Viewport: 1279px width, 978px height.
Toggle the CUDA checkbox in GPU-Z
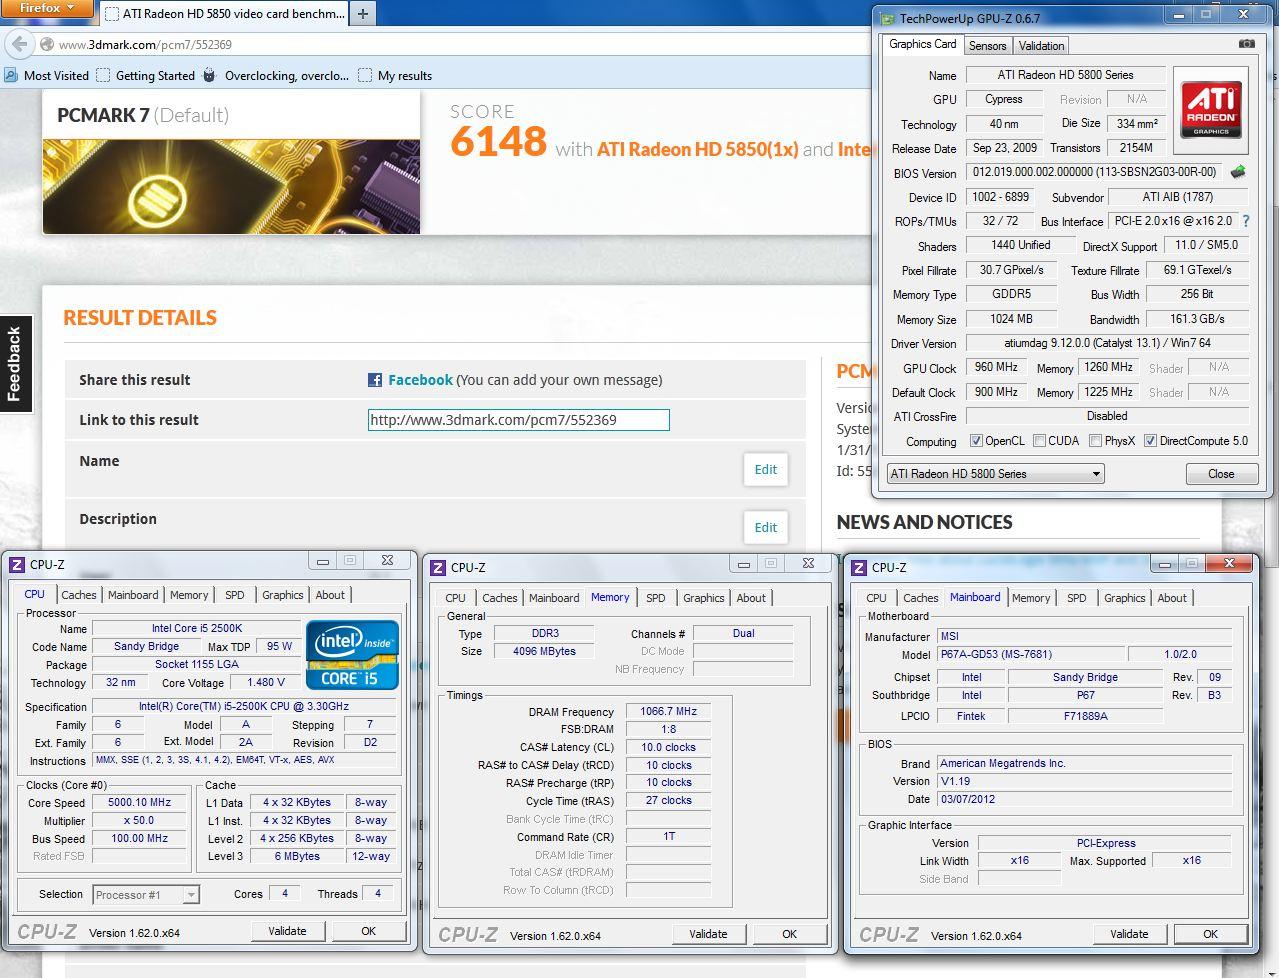tap(1040, 441)
